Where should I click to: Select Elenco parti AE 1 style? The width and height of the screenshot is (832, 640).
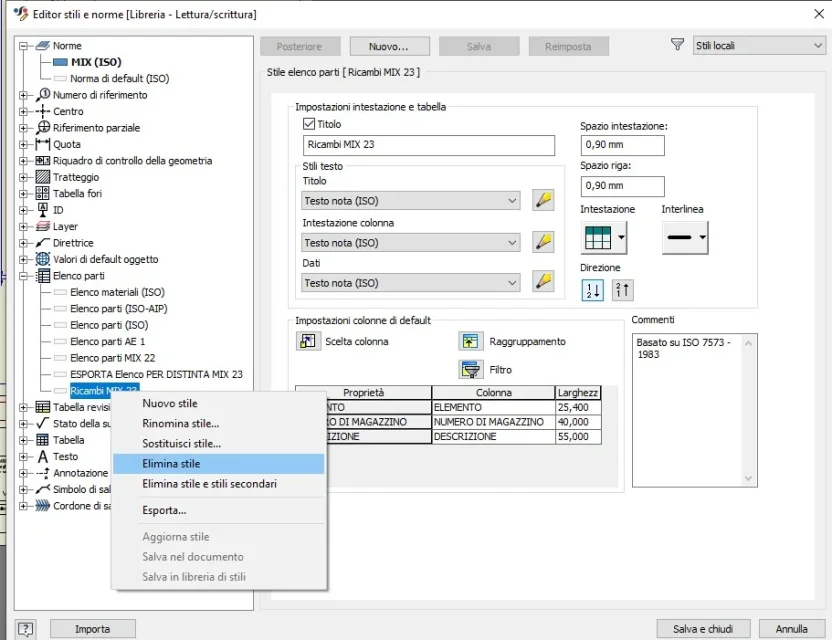[x=108, y=342]
